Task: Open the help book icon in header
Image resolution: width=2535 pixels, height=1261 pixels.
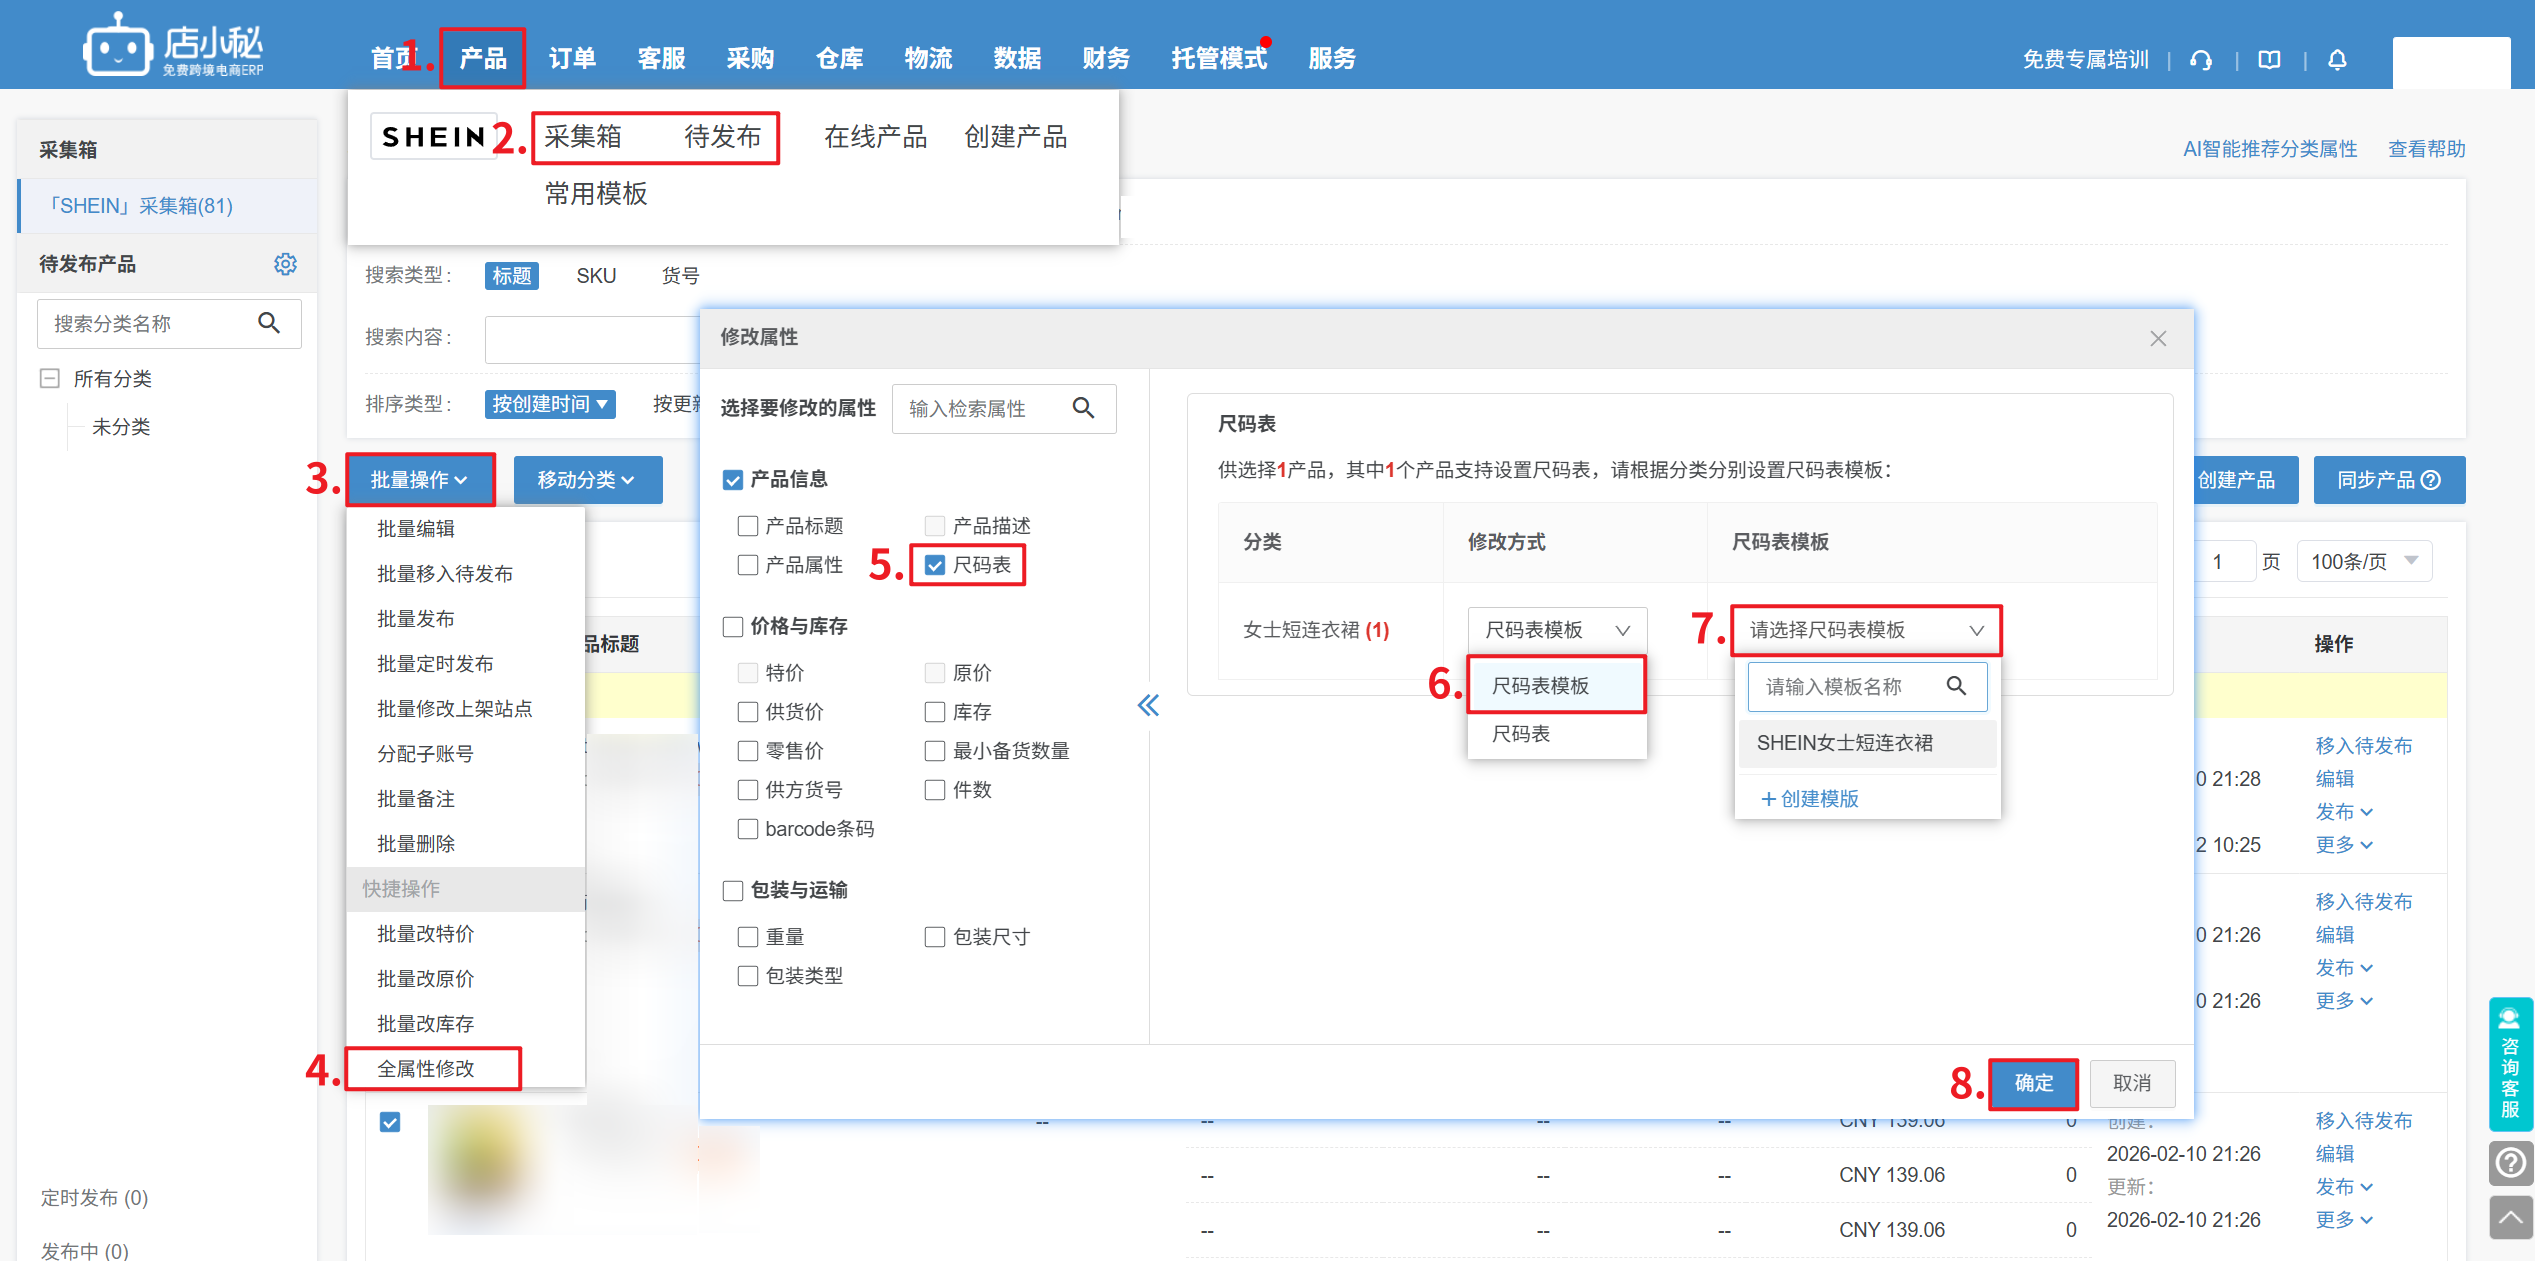Action: [x=2269, y=60]
